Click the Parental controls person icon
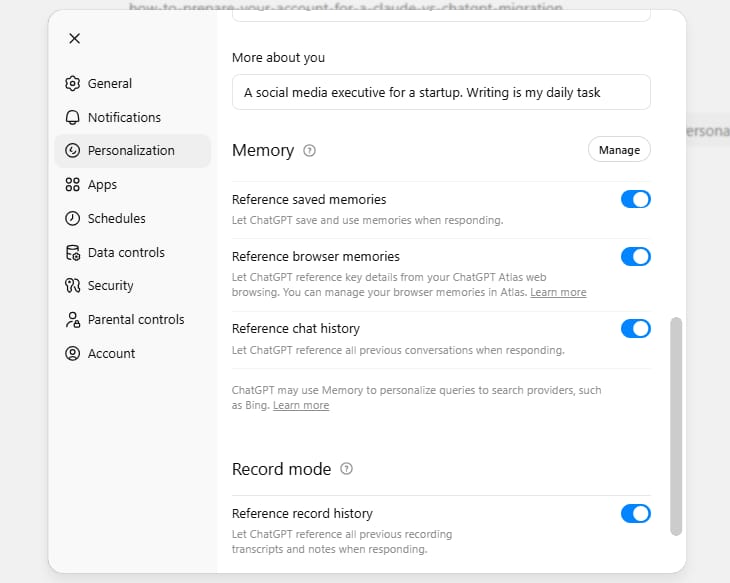The image size is (730, 583). click(x=73, y=319)
